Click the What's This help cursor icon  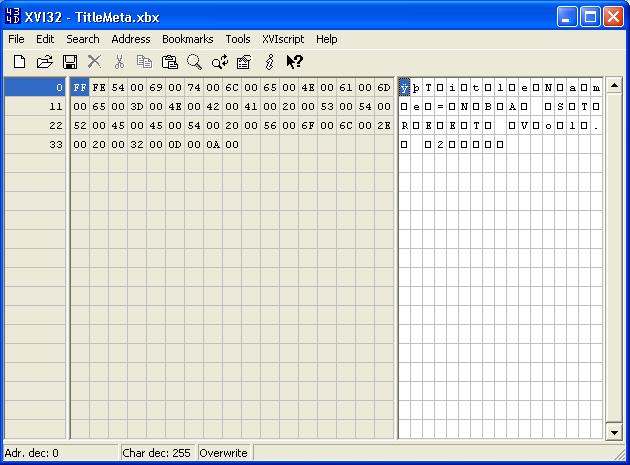(x=295, y=62)
